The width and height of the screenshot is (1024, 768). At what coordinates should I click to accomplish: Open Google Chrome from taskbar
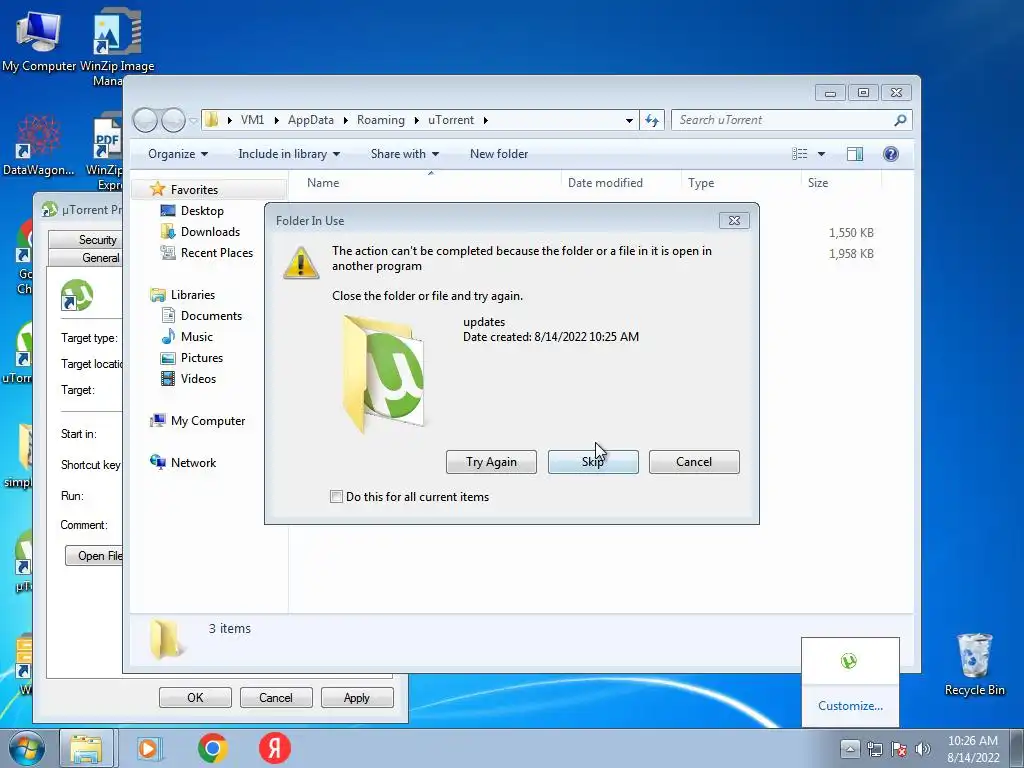tap(212, 748)
